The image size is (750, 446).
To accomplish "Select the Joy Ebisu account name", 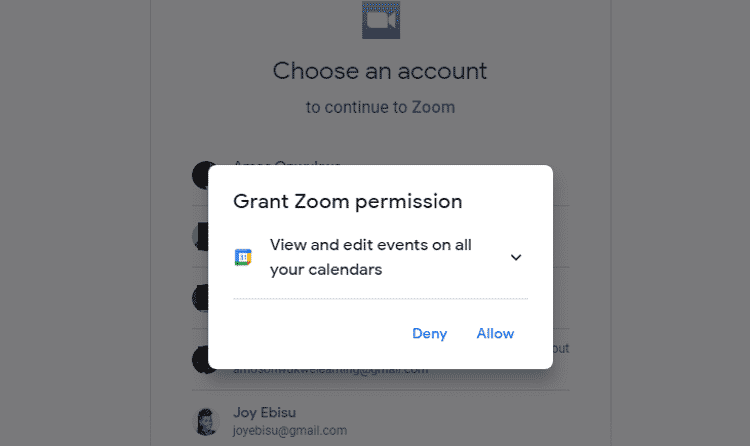I will 263,412.
